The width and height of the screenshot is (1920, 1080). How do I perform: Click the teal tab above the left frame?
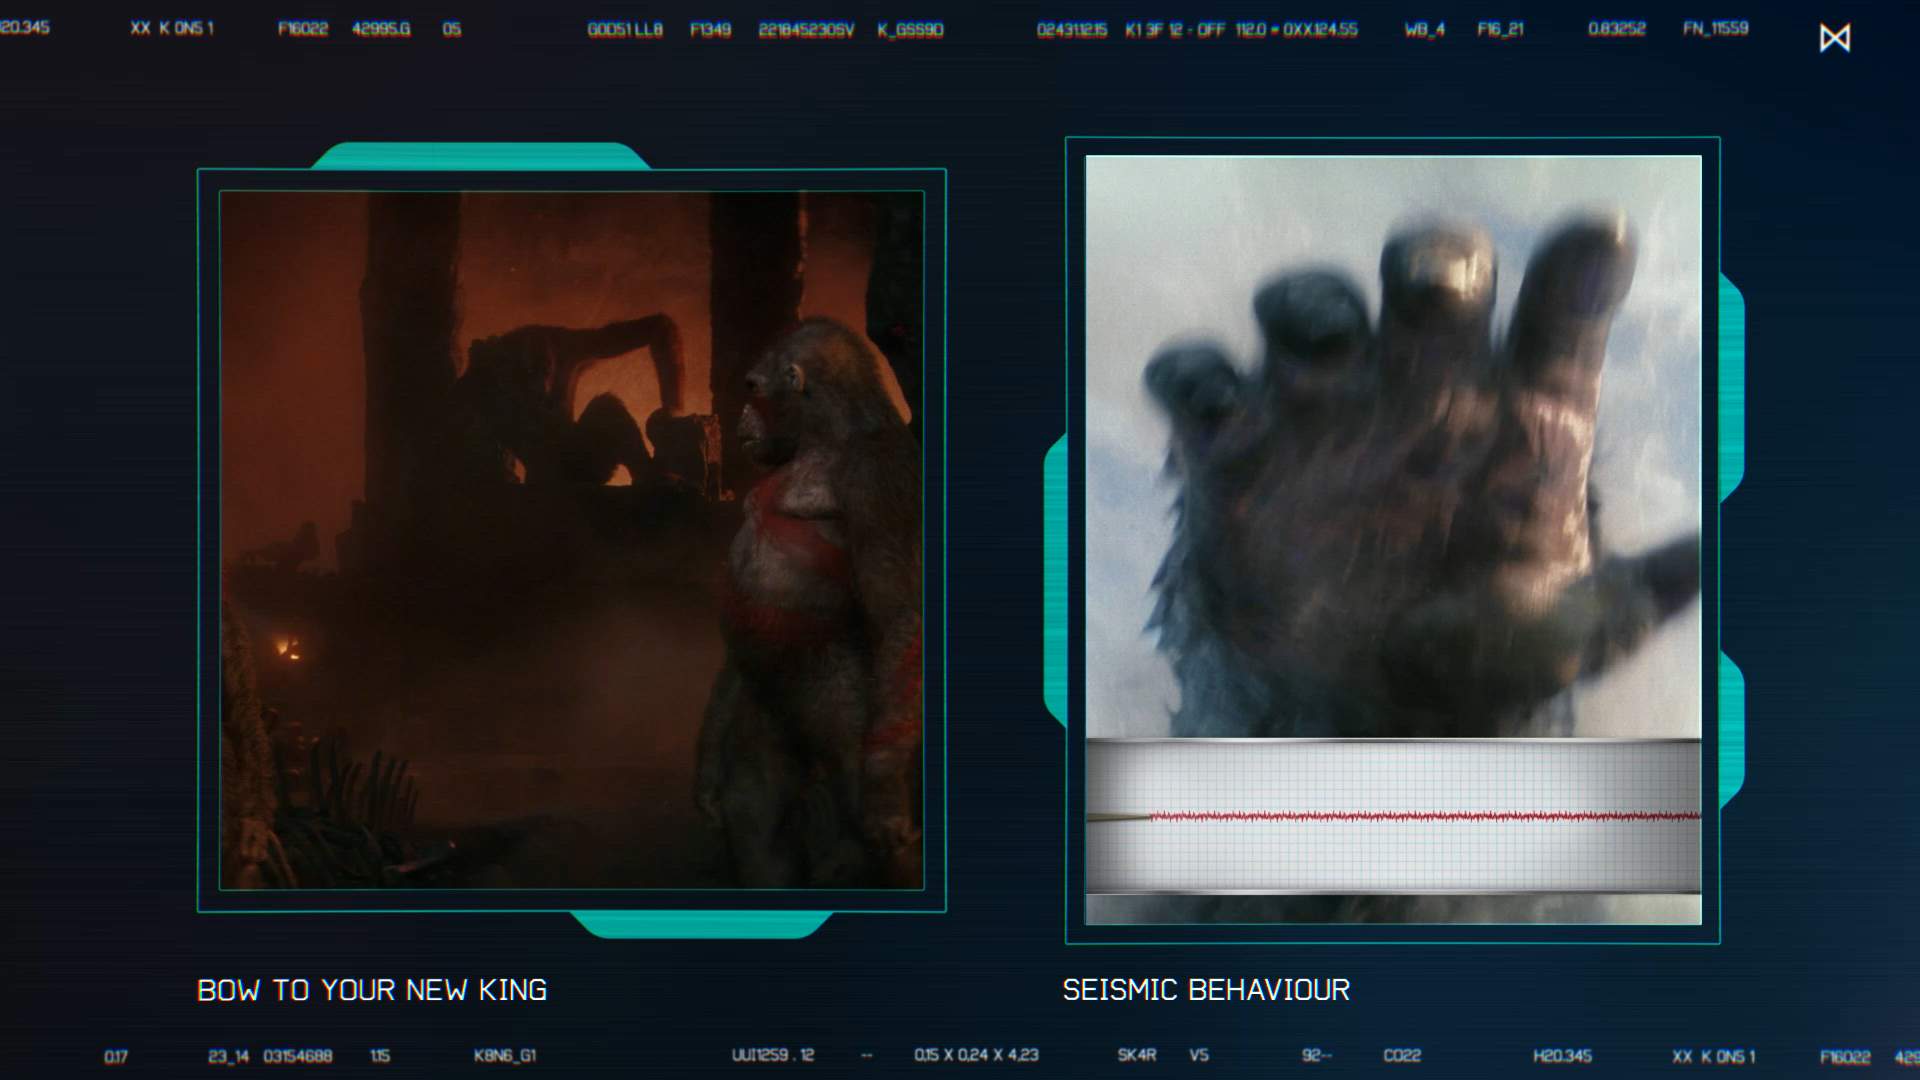481,156
